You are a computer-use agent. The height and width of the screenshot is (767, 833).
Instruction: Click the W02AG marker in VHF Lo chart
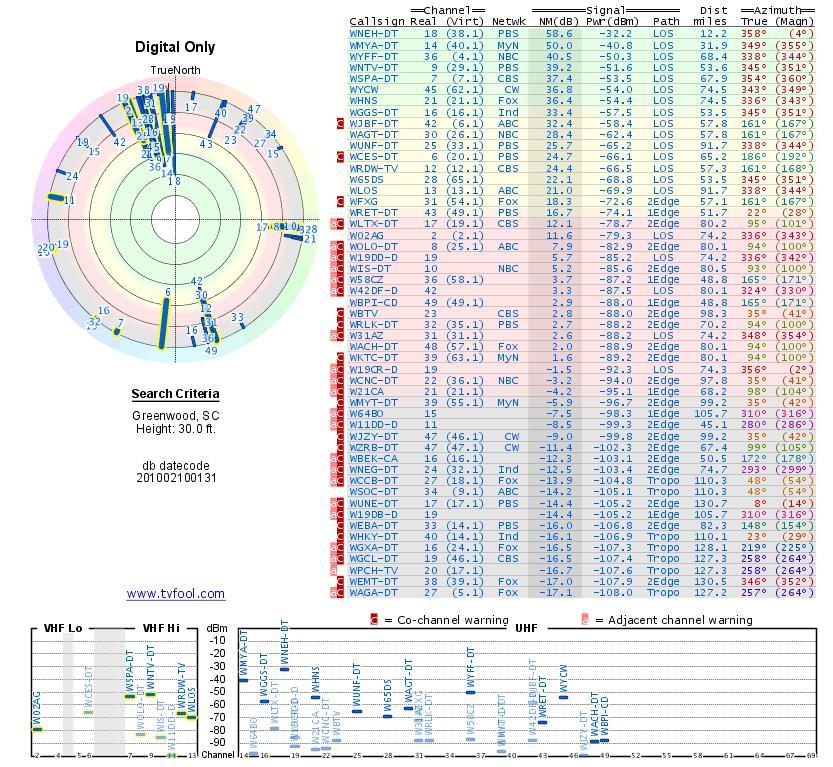(37, 729)
